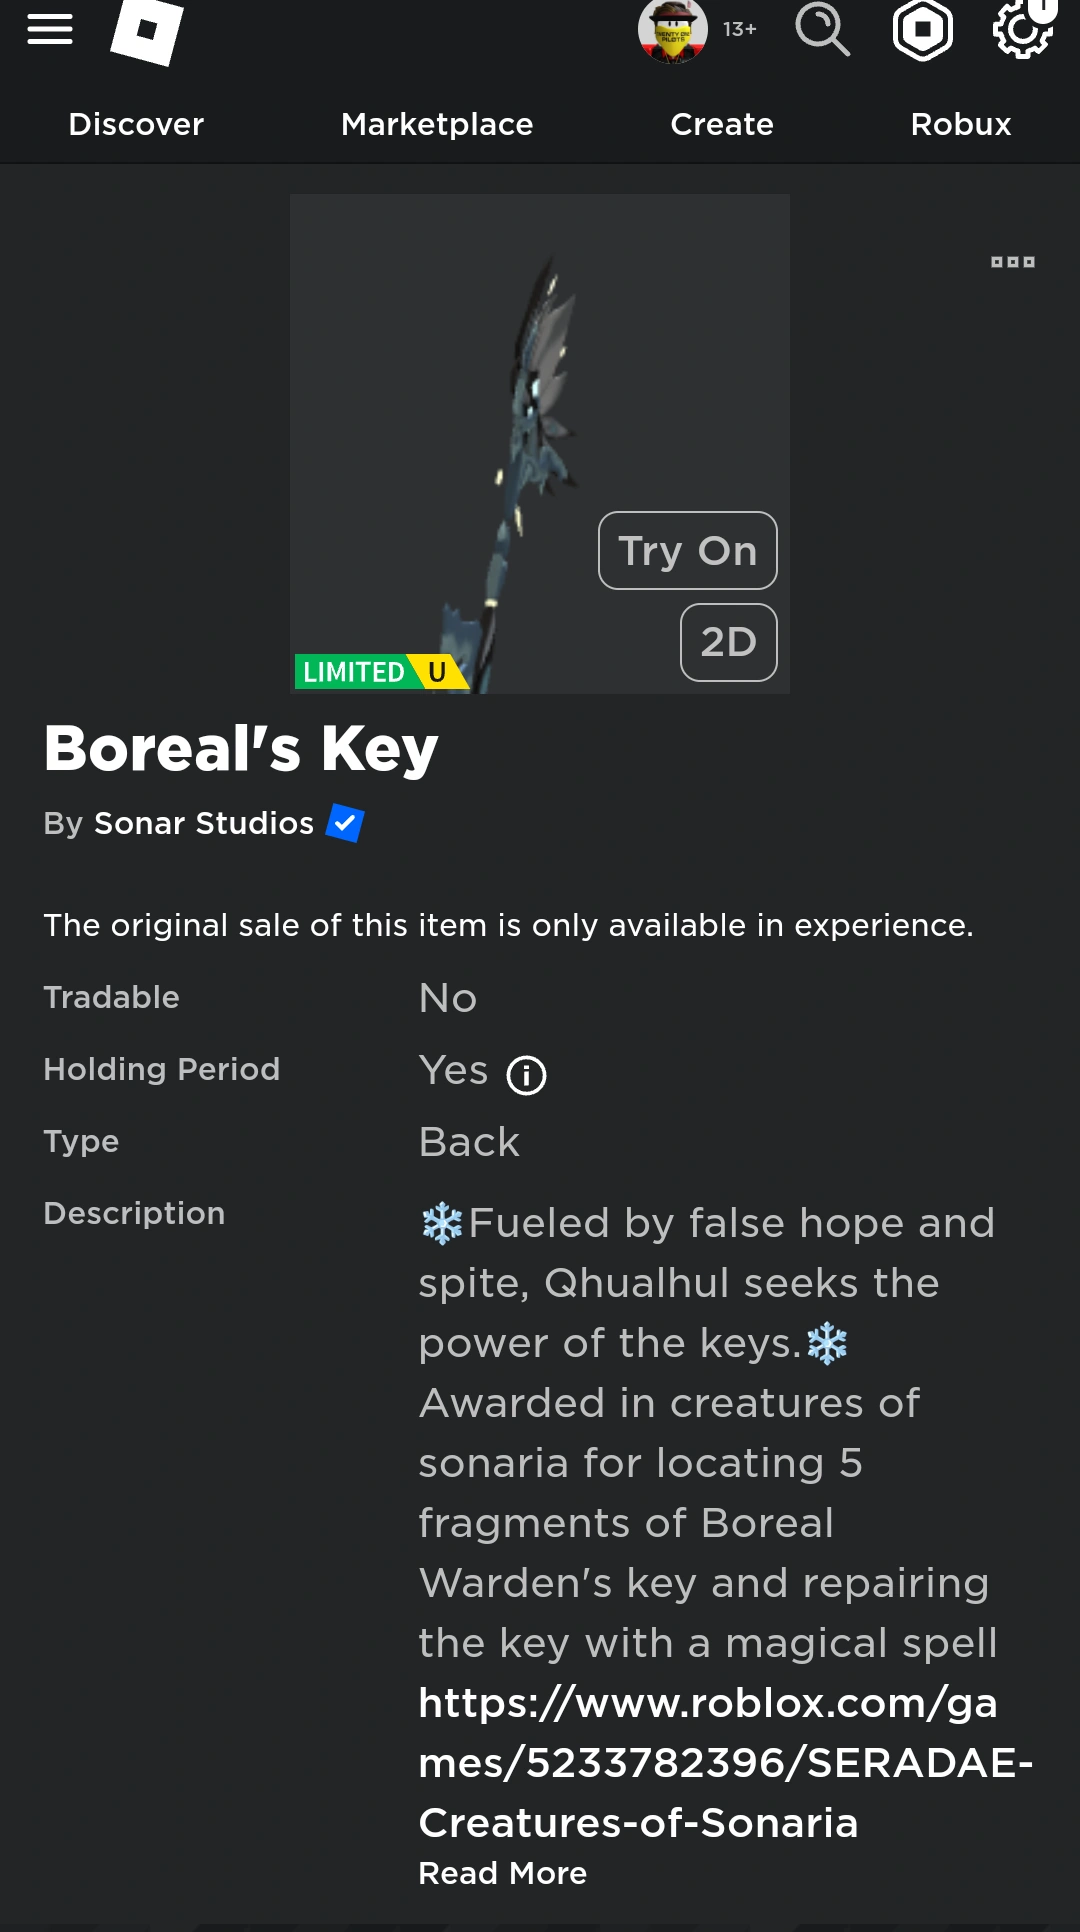Select the Discover navigation item

pos(135,124)
